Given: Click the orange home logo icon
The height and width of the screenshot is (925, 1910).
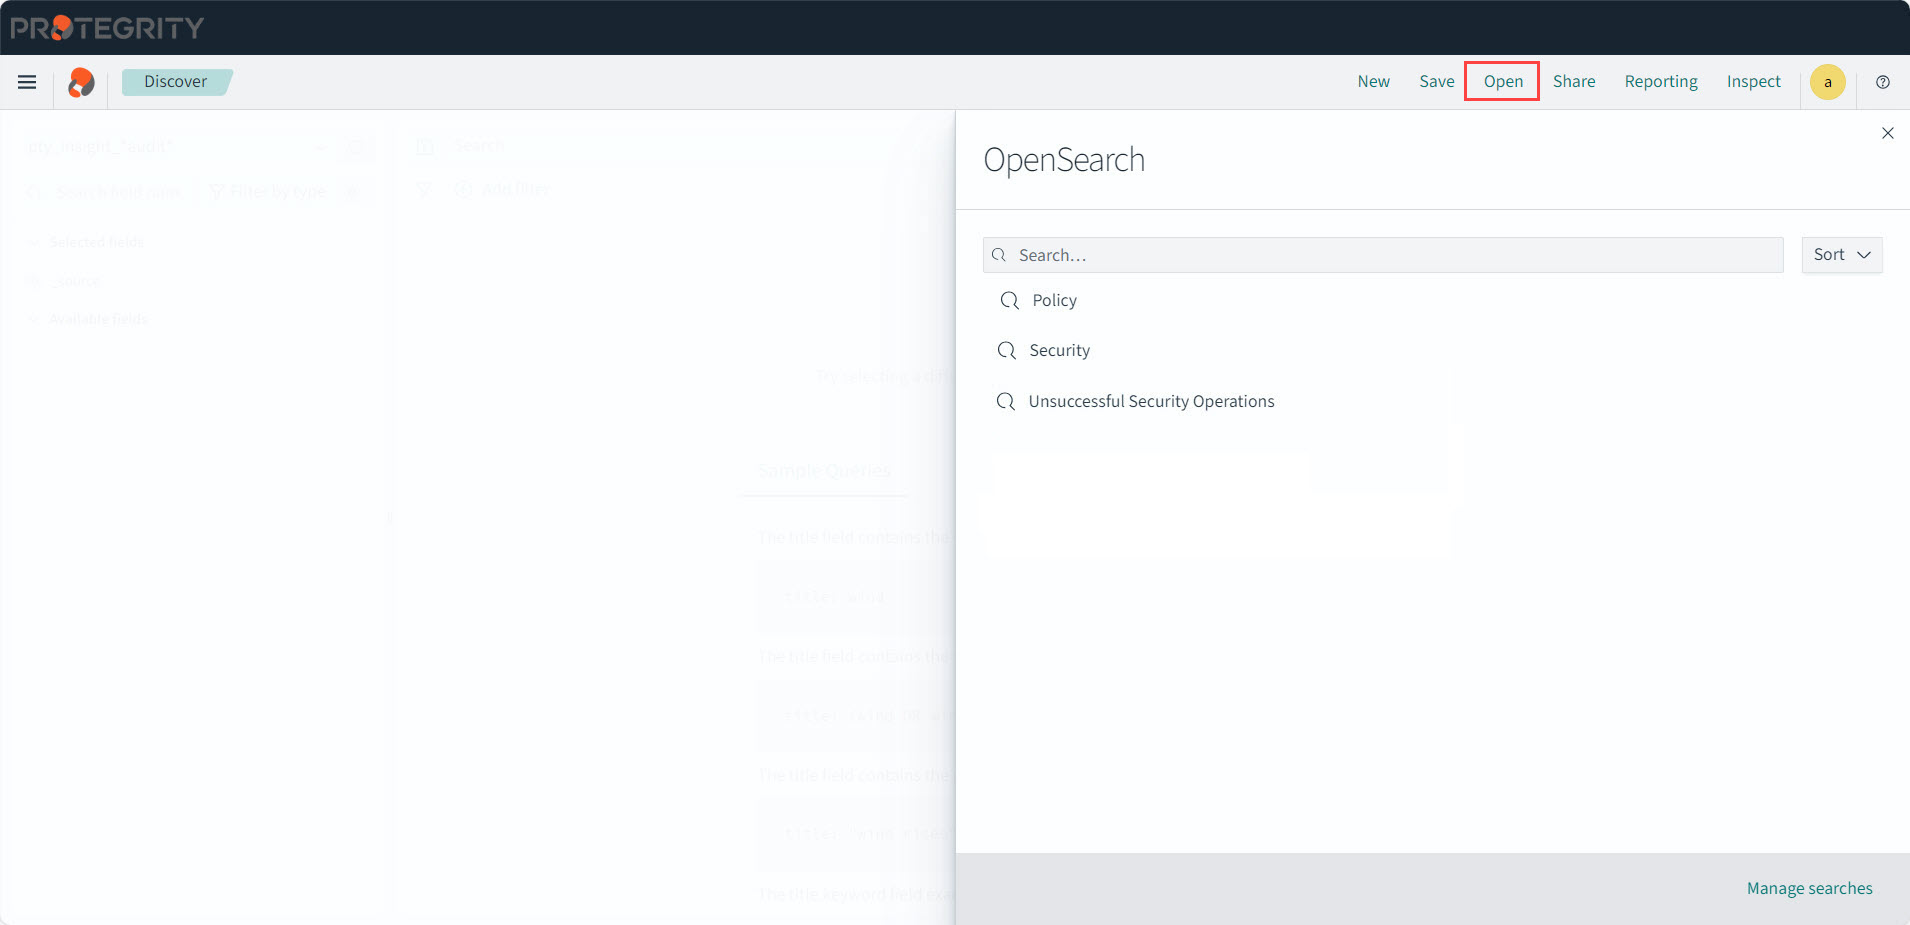Looking at the screenshot, I should [81, 82].
